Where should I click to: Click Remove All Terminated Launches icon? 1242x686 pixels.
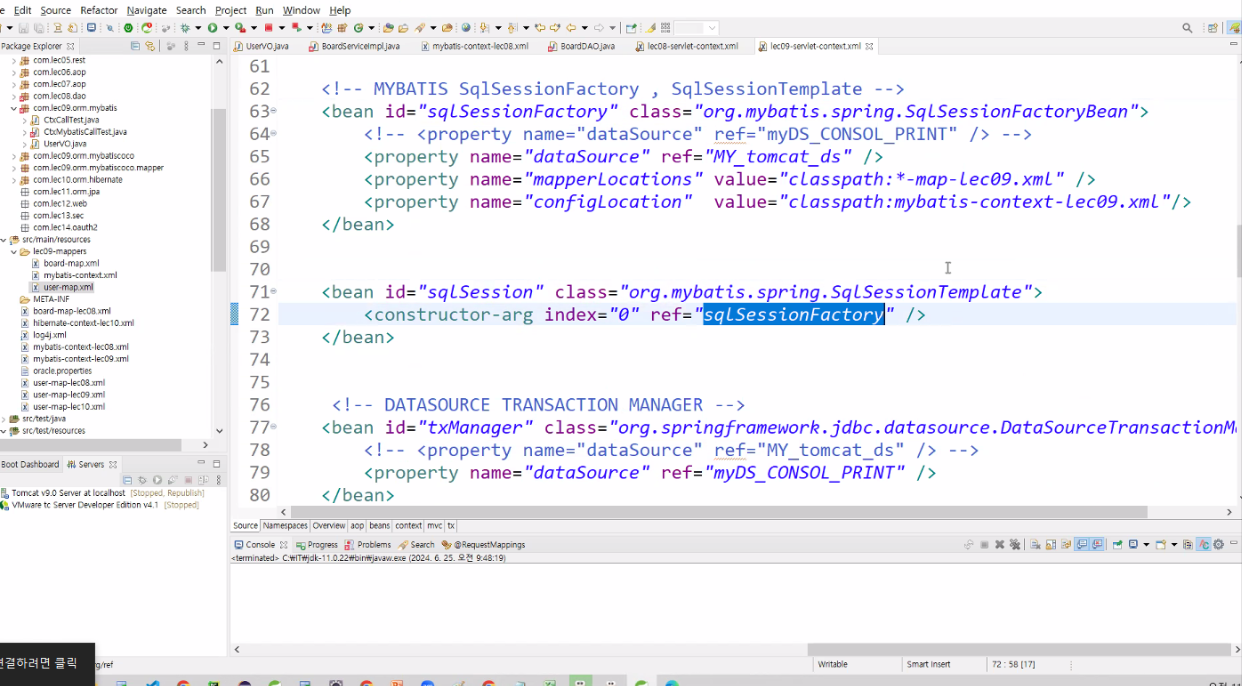click(x=1015, y=545)
